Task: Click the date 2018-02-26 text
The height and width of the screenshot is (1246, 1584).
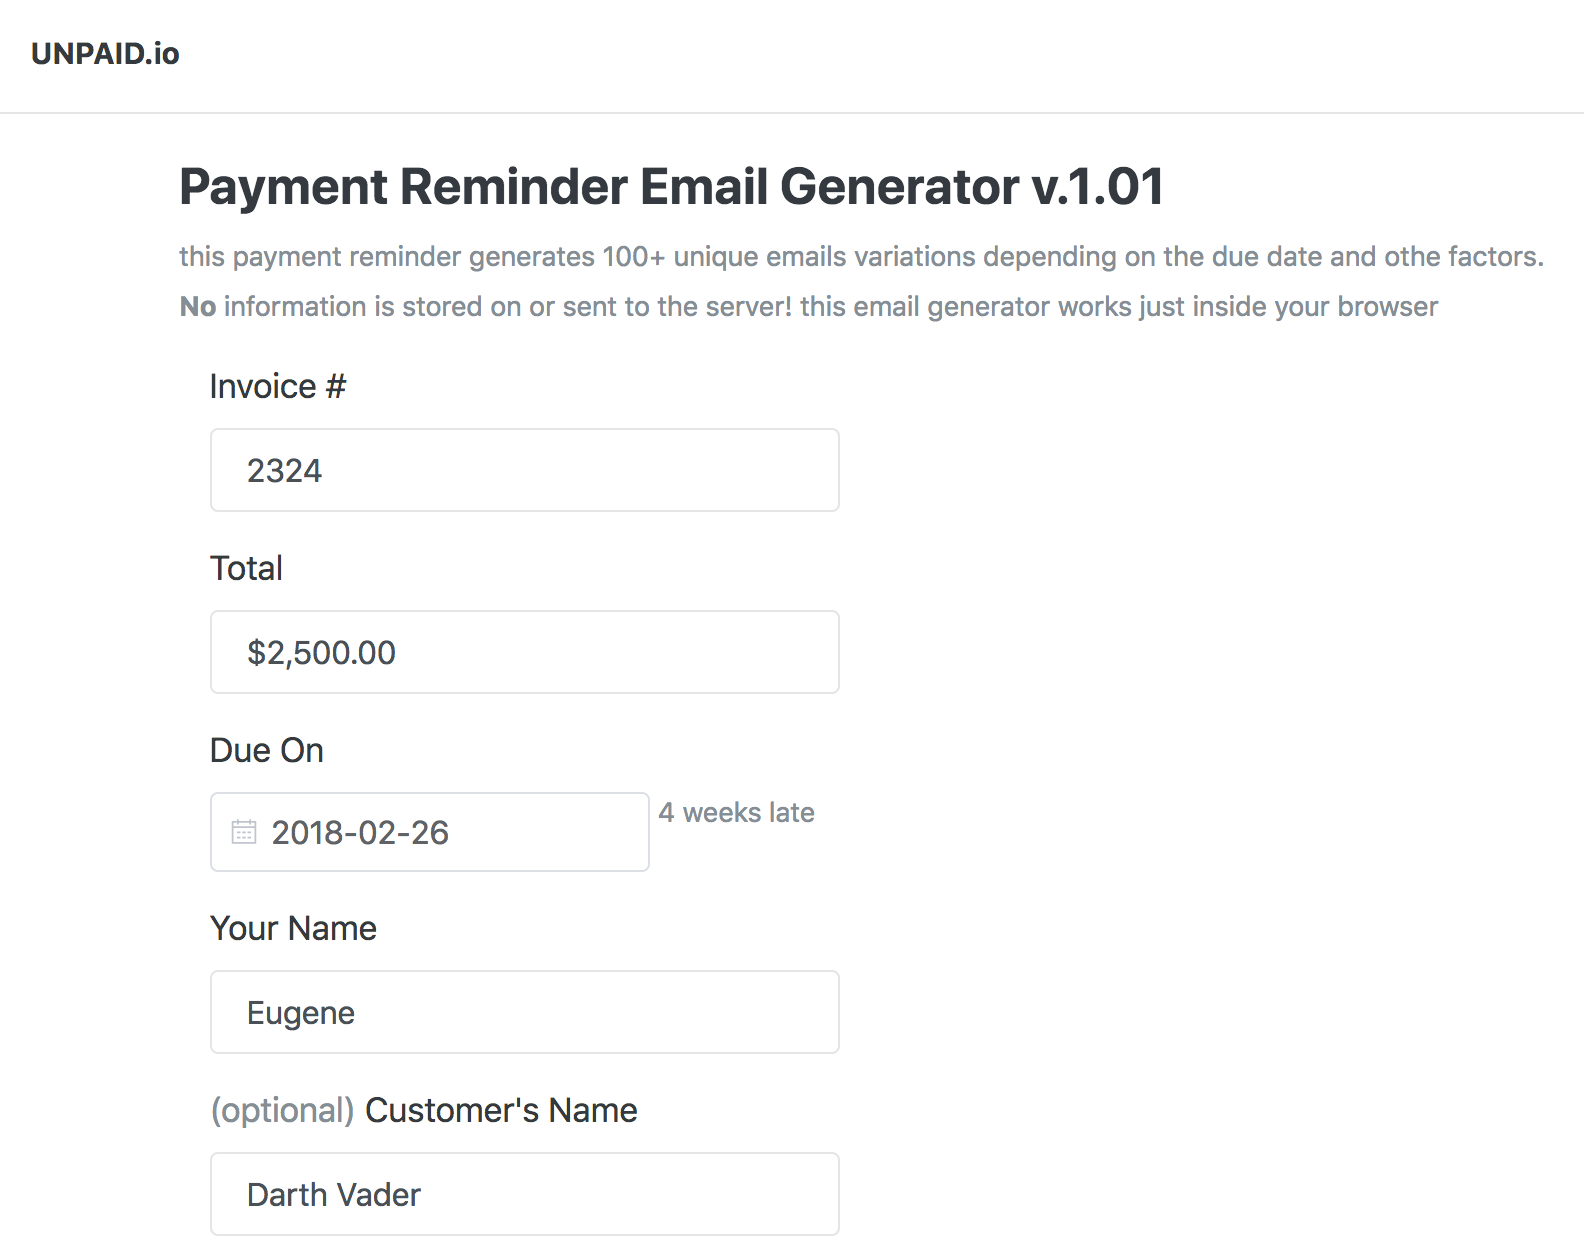Action: pyautogui.click(x=361, y=832)
